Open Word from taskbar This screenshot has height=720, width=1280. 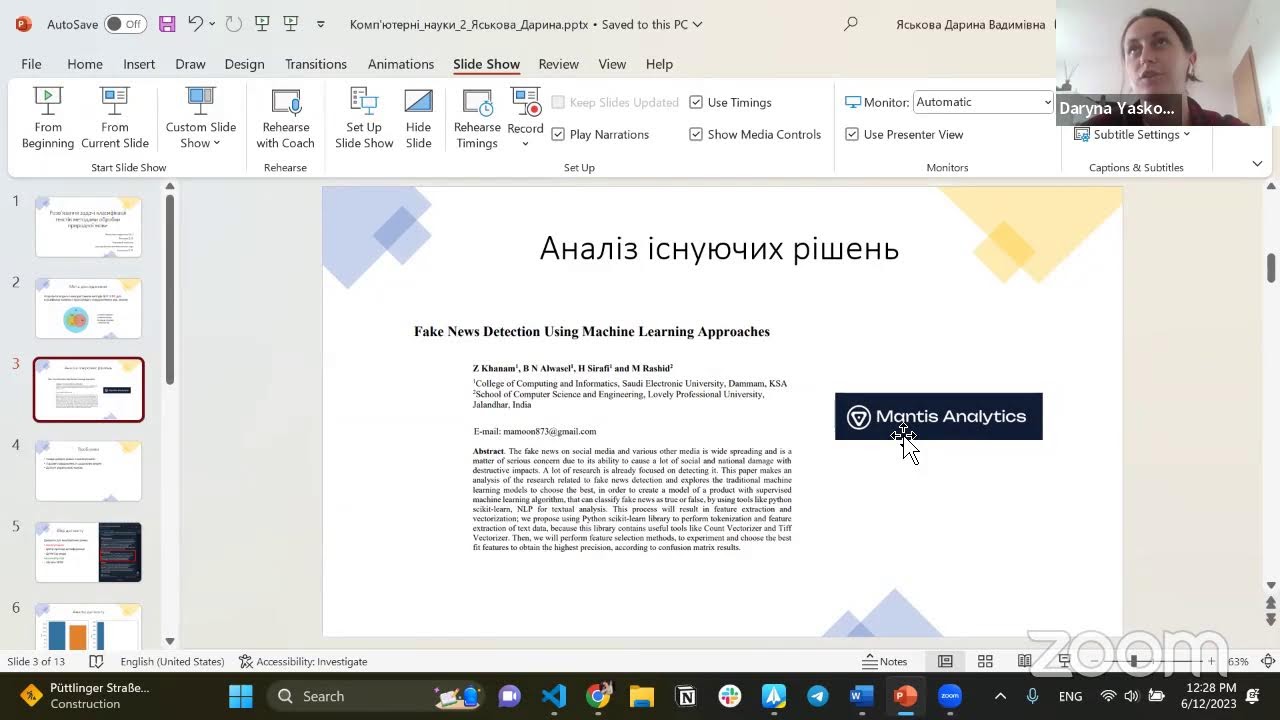coord(862,696)
